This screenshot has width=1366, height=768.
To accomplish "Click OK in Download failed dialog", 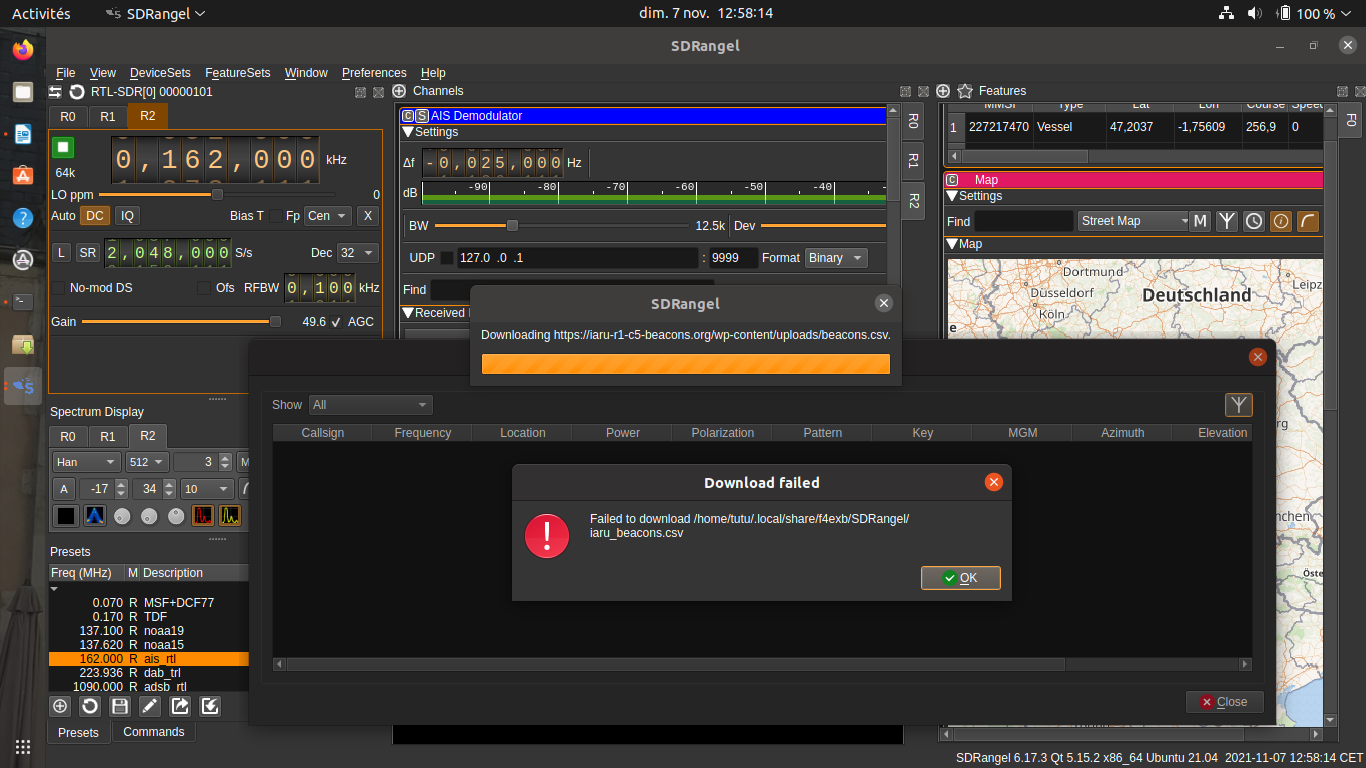I will (x=961, y=578).
